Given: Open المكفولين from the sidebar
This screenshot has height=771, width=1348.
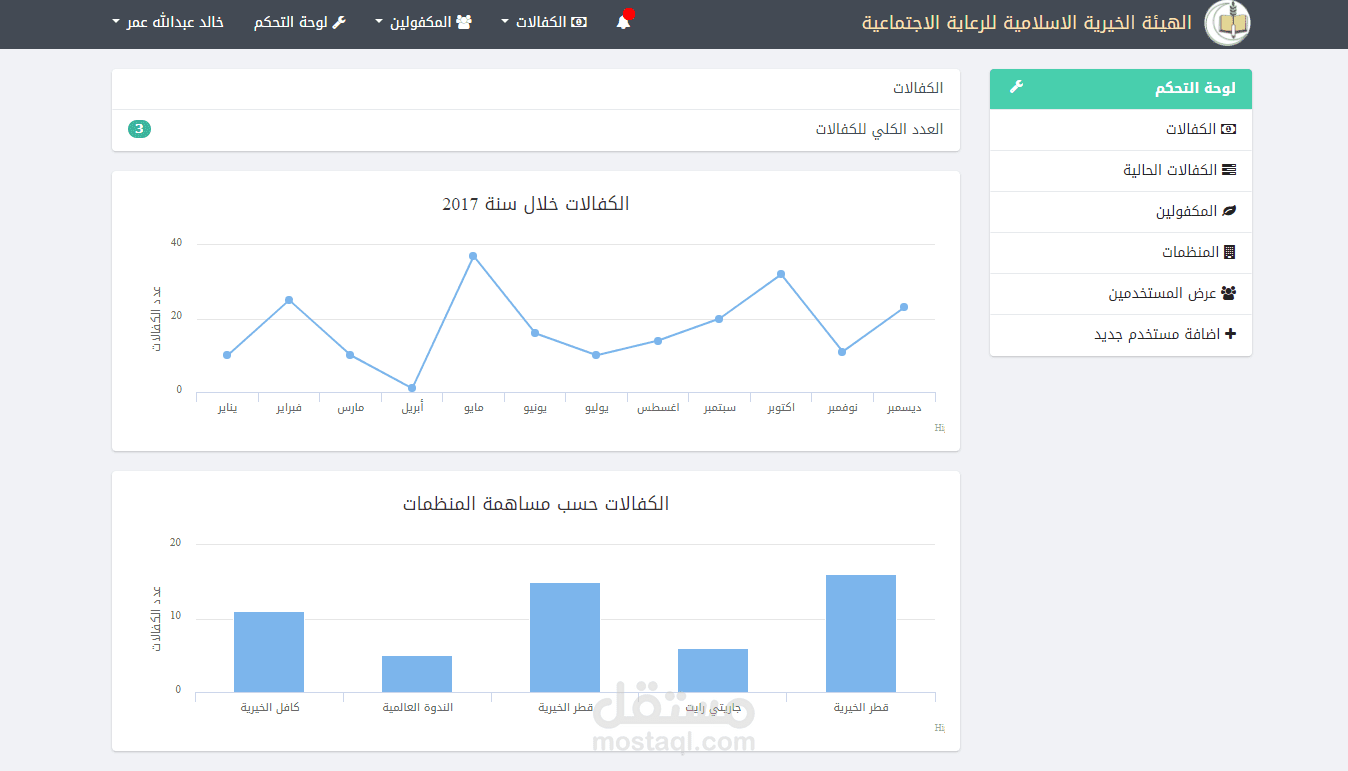Looking at the screenshot, I should coord(1120,211).
